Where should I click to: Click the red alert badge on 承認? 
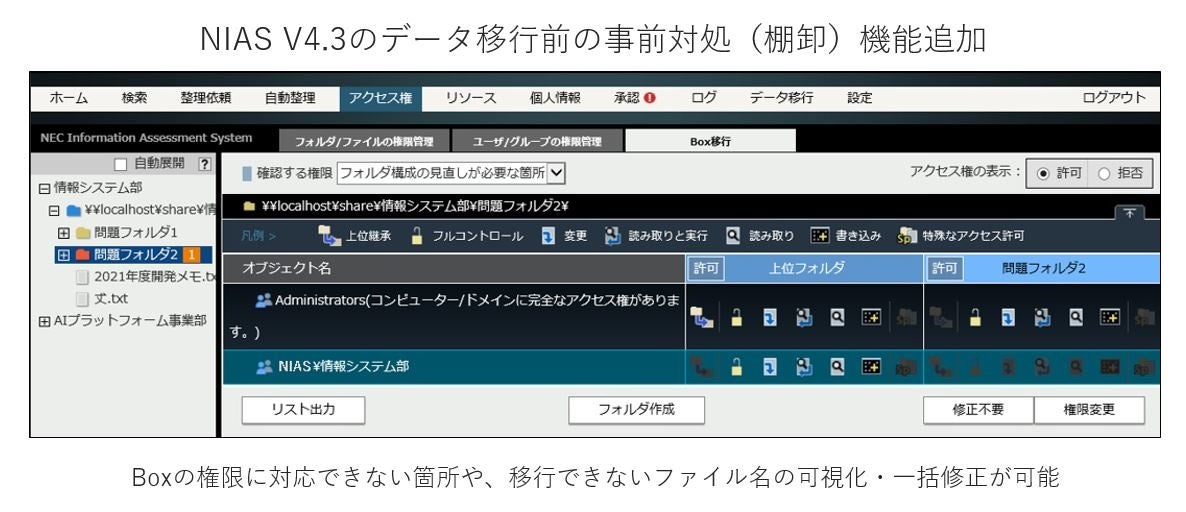(x=650, y=98)
